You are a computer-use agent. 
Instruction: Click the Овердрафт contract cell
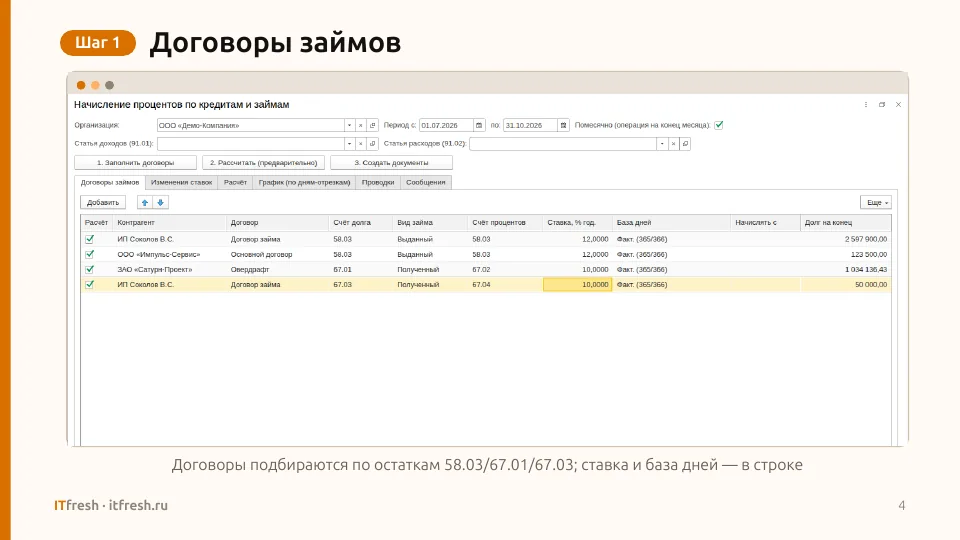pyautogui.click(x=277, y=269)
